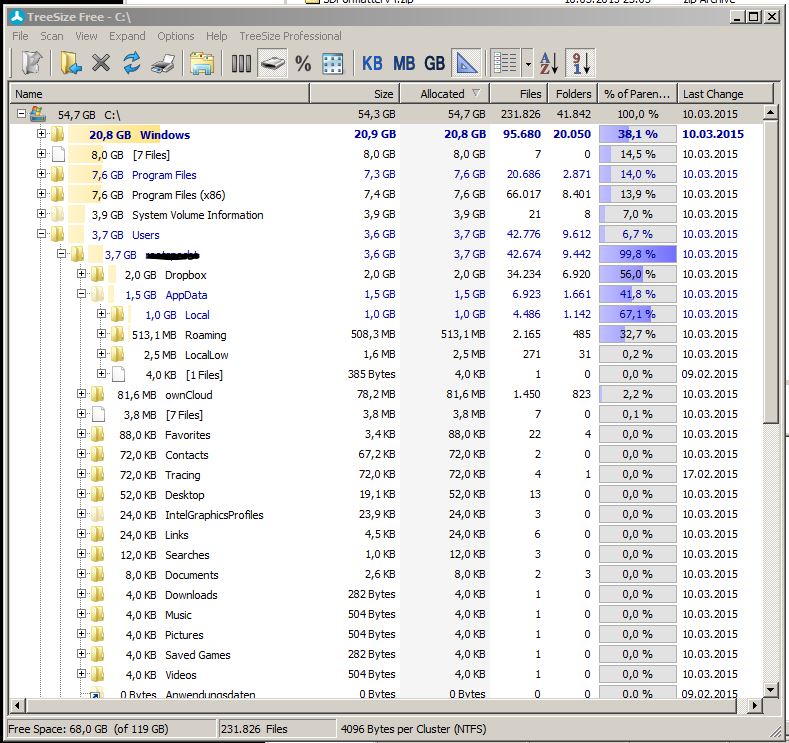Viewport: 789px width, 743px height.
Task: Click the Anwendungsdaten shortcut icon
Action: [96, 693]
